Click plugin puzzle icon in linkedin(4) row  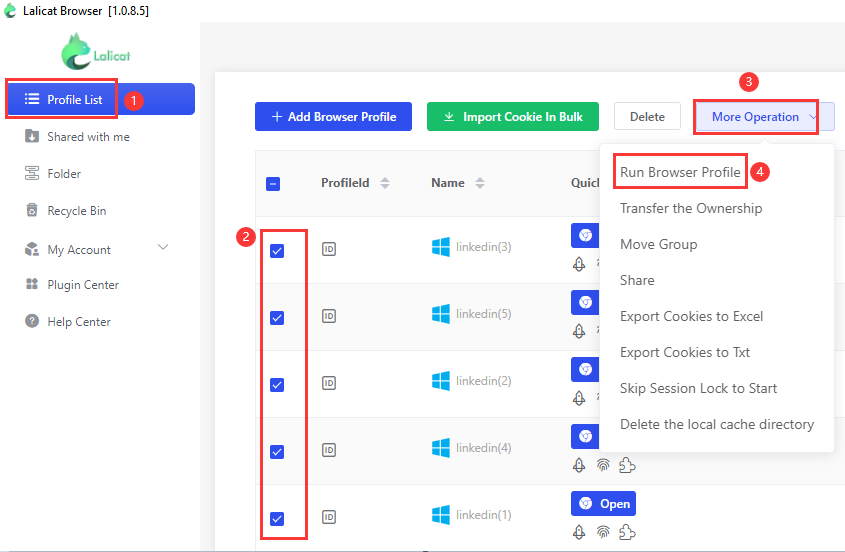pos(627,465)
